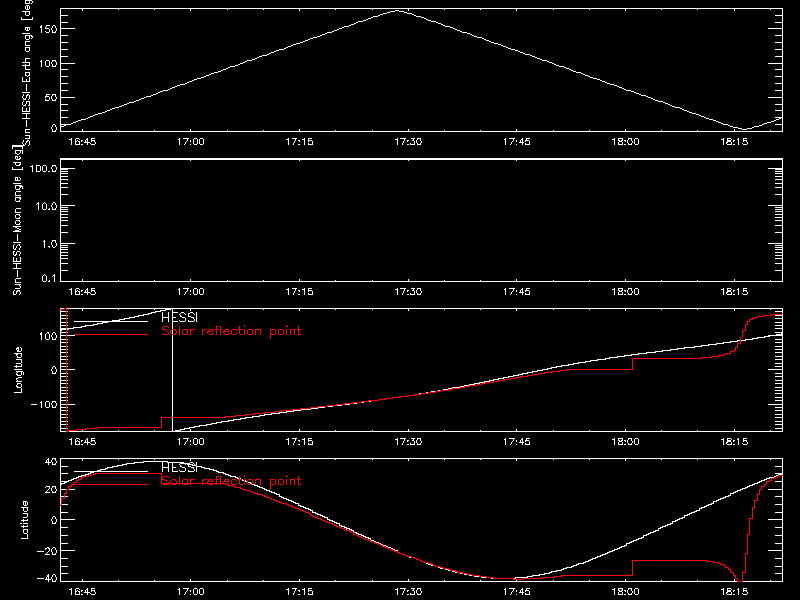Viewport: 800px width, 600px height.
Task: Click tick label 1.0 on Moon angle axis
Action: click(49, 244)
